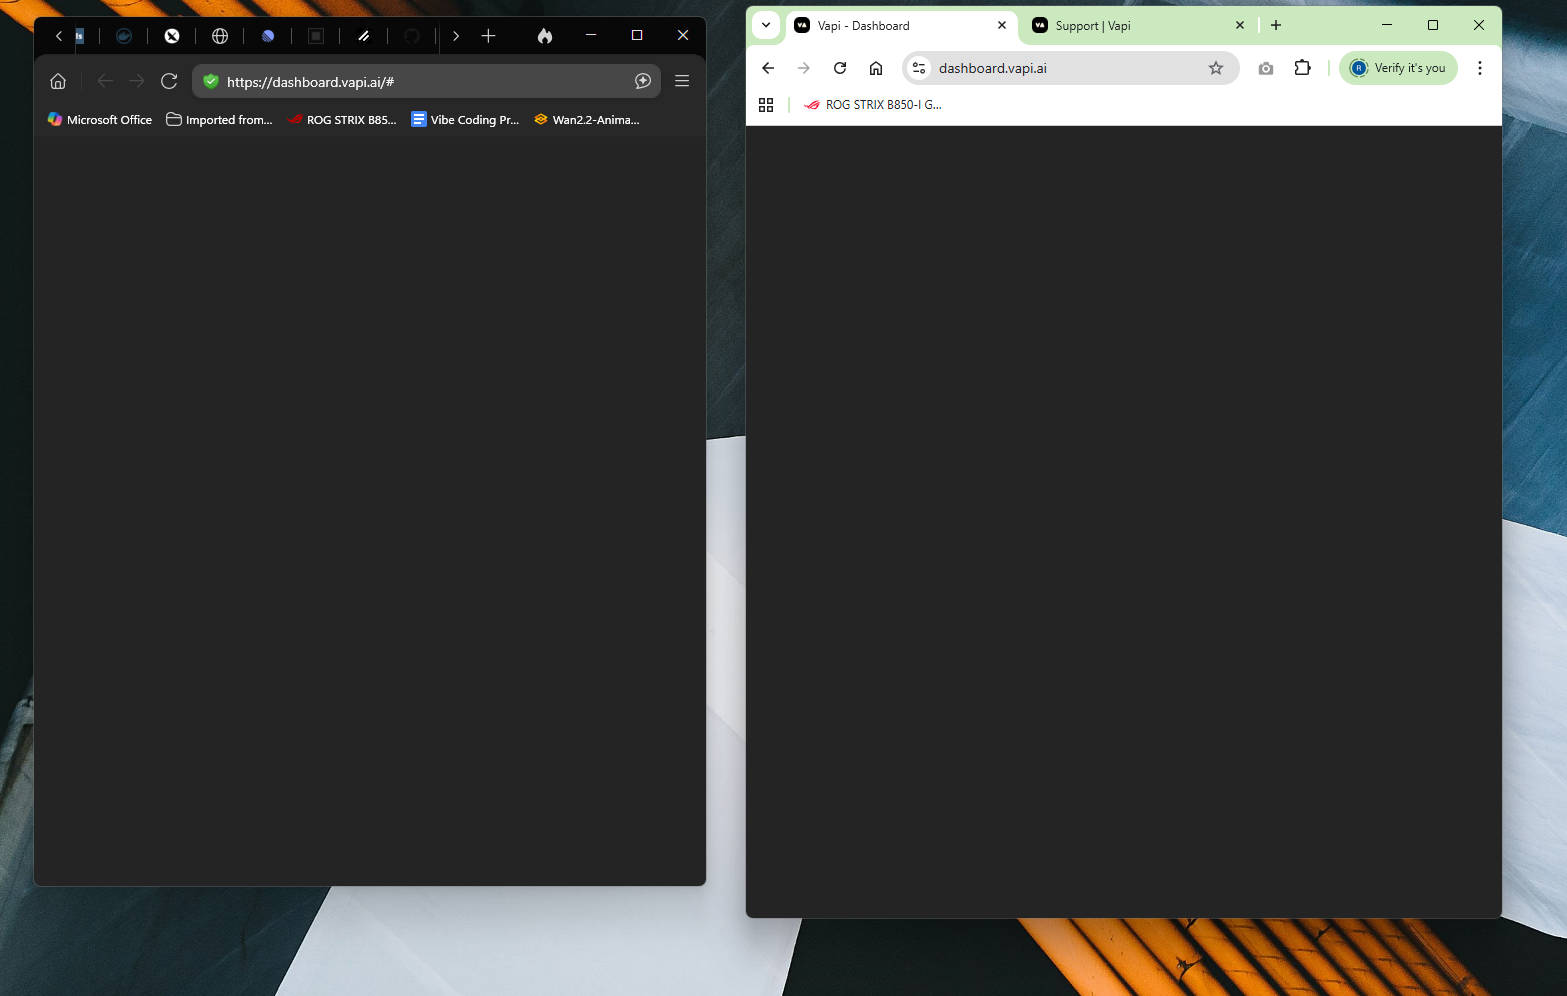Open the Wan2.2-Anima... bookmark
The height and width of the screenshot is (996, 1567).
(x=587, y=119)
